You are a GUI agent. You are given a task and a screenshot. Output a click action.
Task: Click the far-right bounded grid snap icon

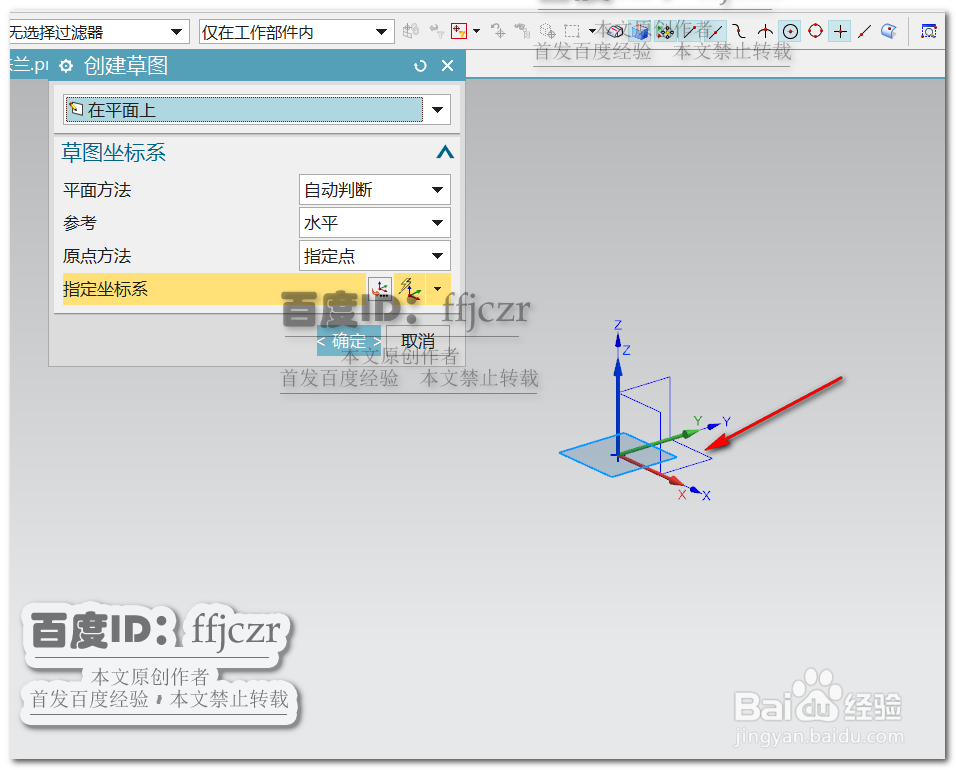click(929, 30)
